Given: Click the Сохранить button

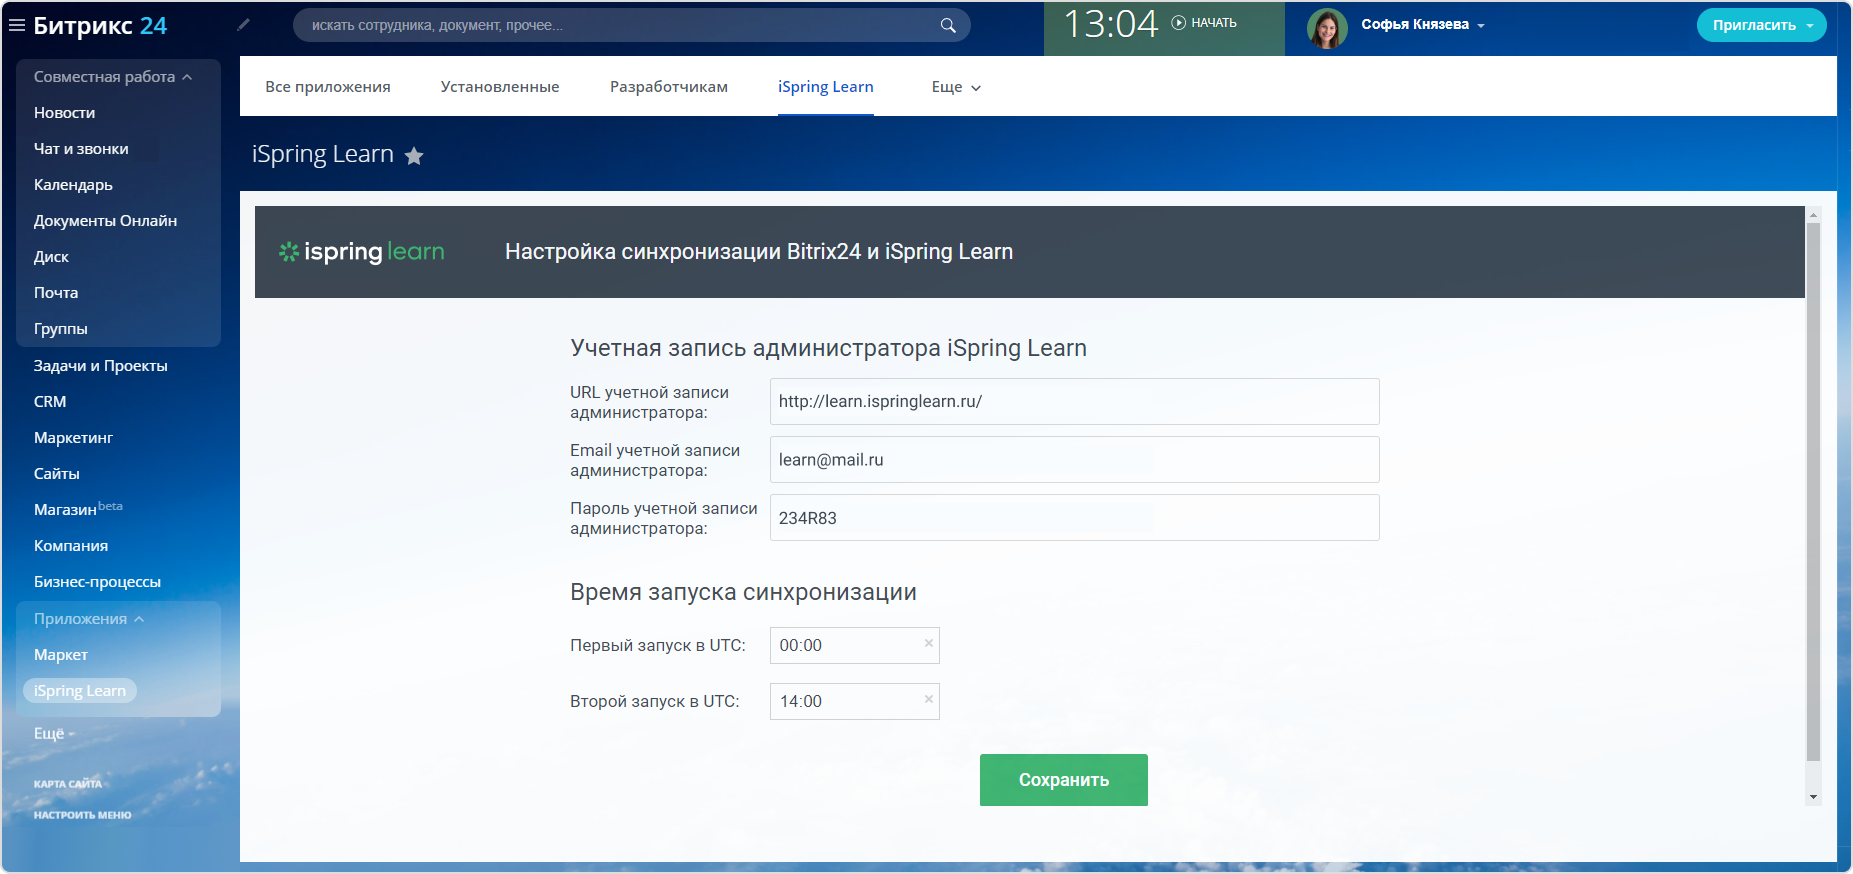Looking at the screenshot, I should 1064,780.
